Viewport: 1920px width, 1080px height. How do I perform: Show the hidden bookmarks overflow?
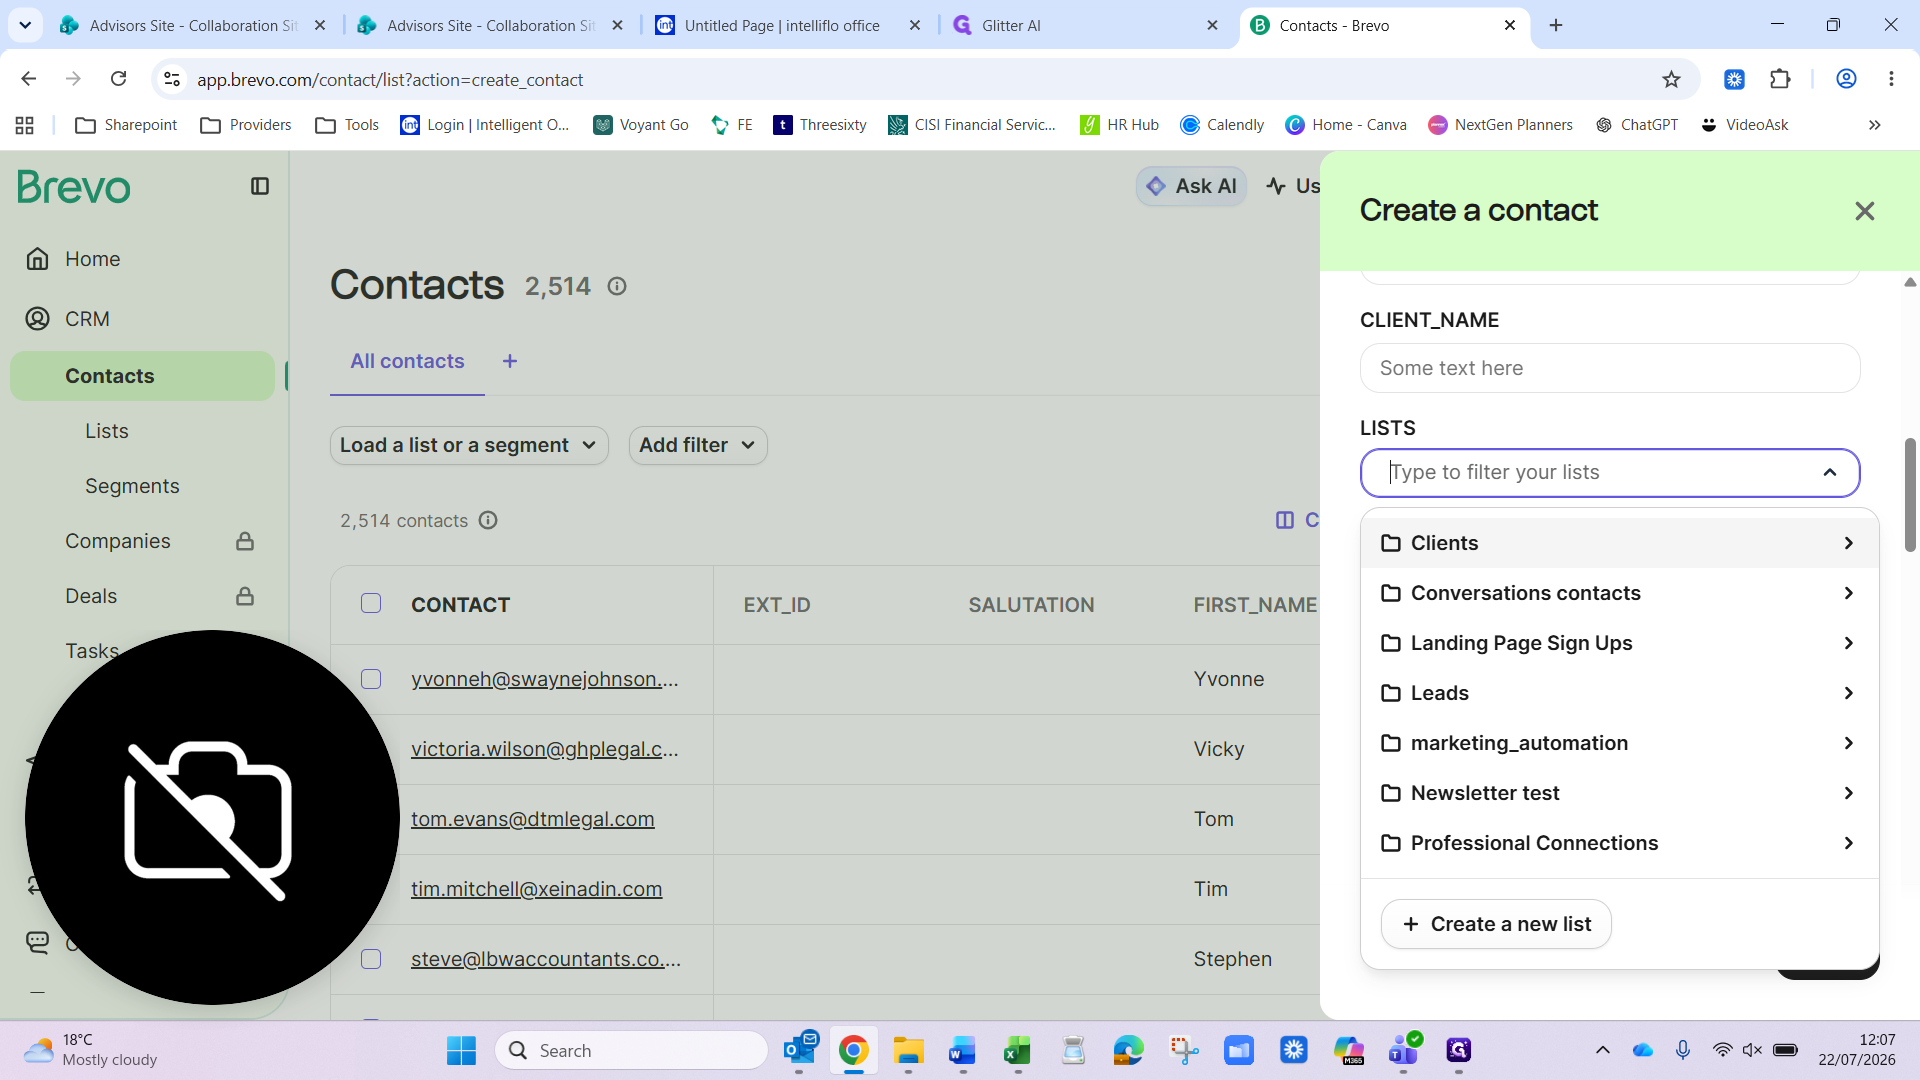click(1875, 125)
